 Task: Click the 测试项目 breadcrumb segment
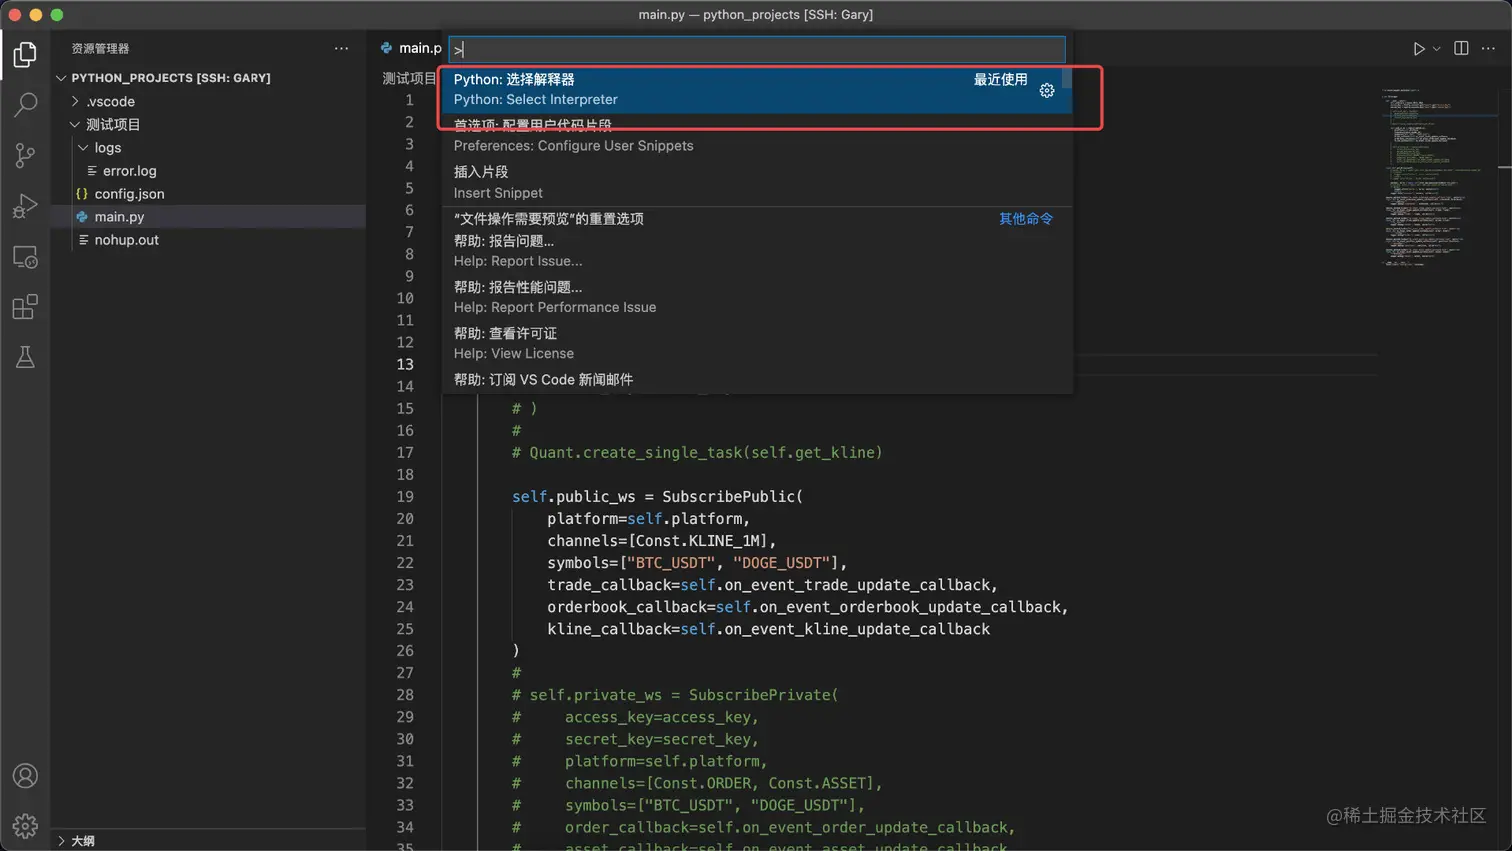click(409, 78)
